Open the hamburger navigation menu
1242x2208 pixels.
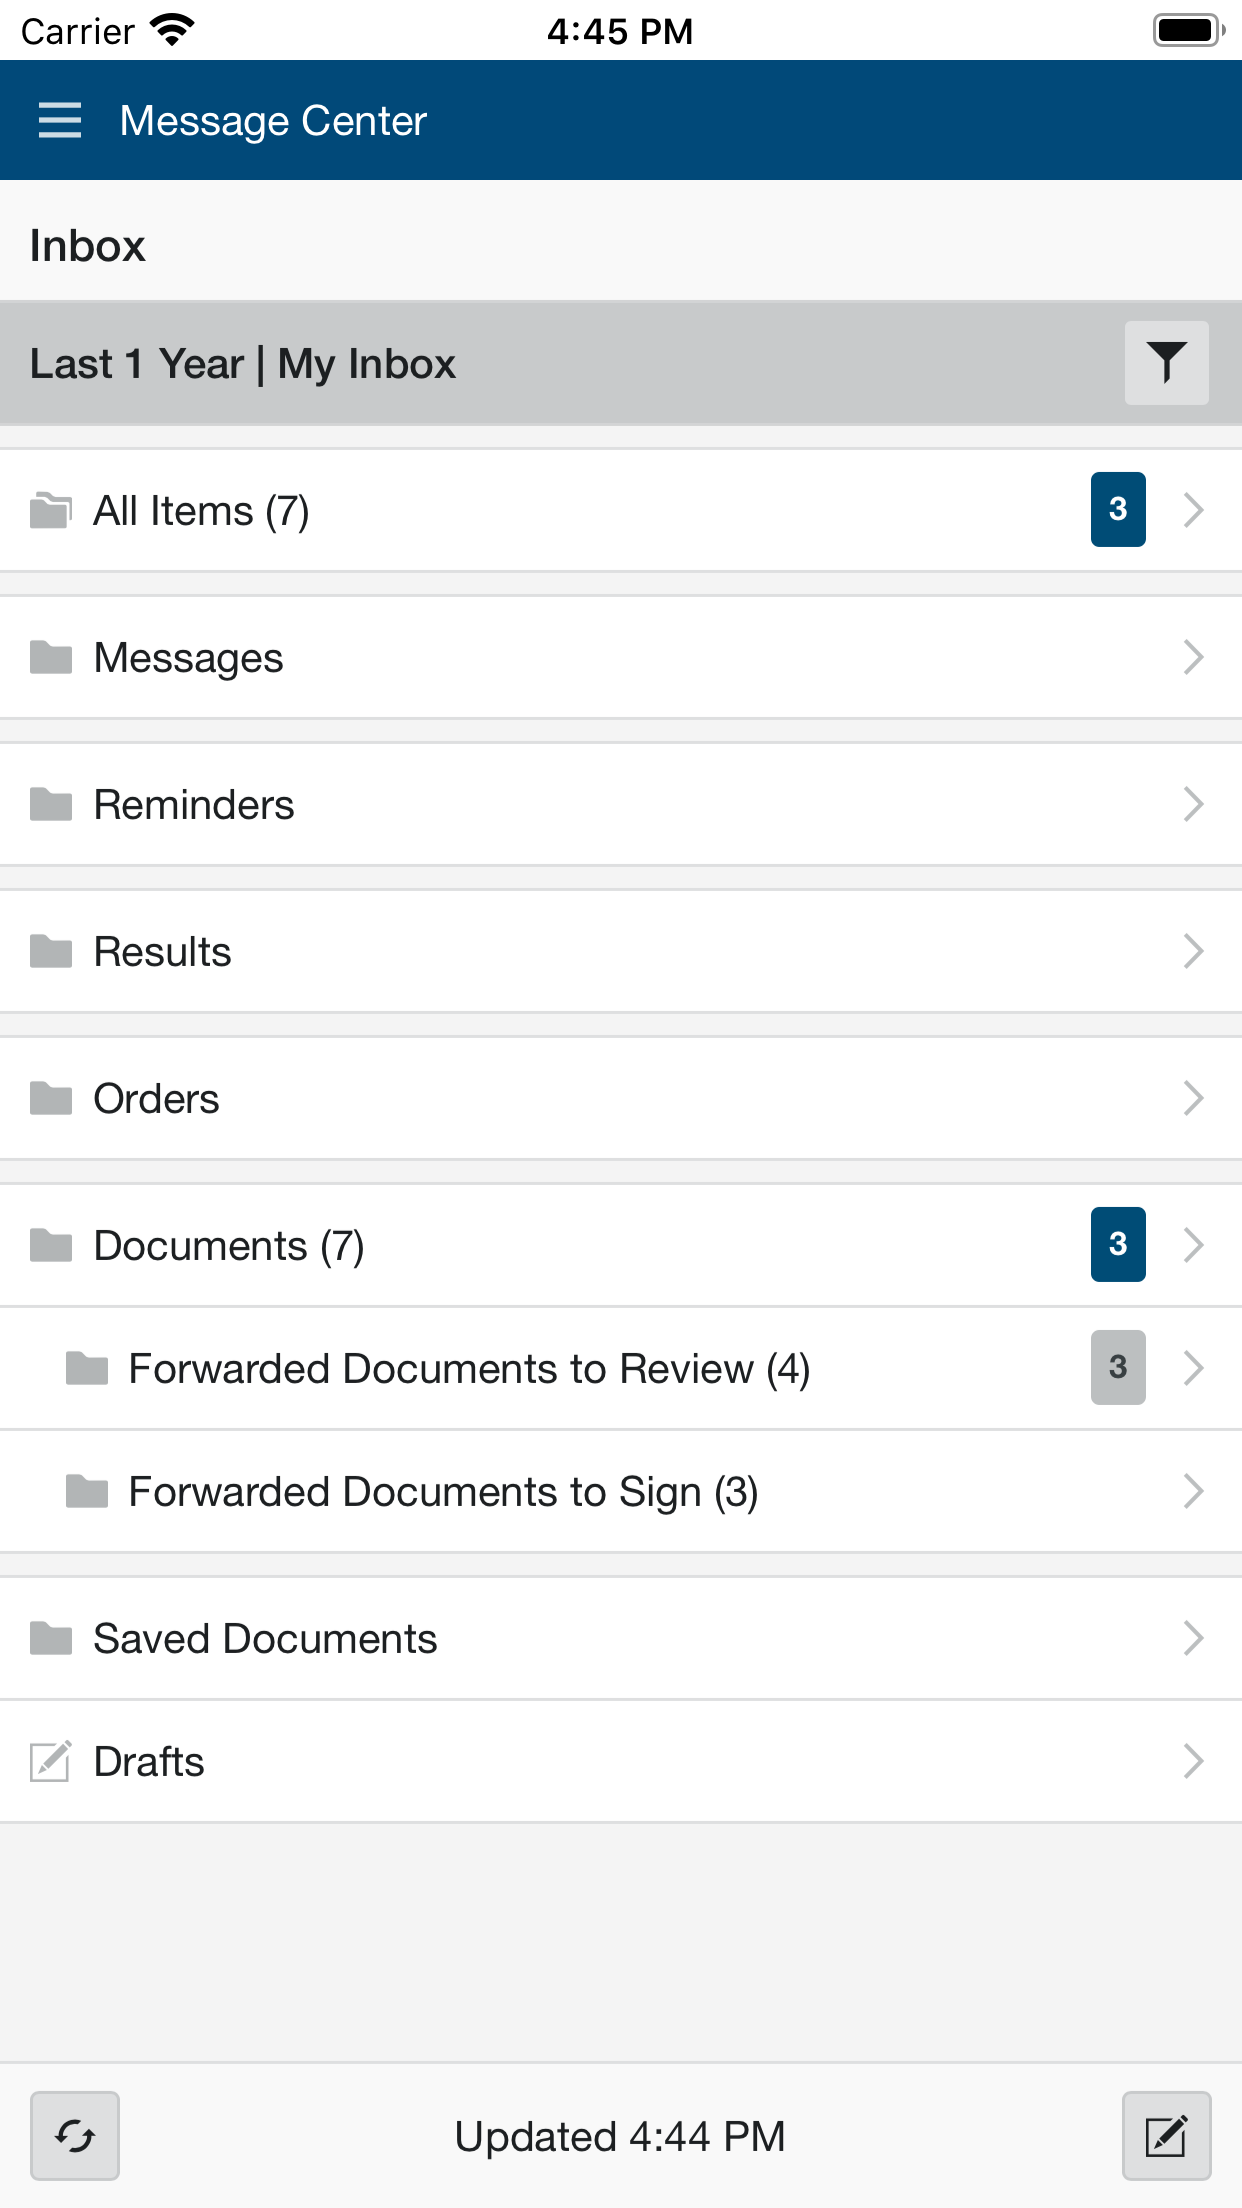point(60,121)
